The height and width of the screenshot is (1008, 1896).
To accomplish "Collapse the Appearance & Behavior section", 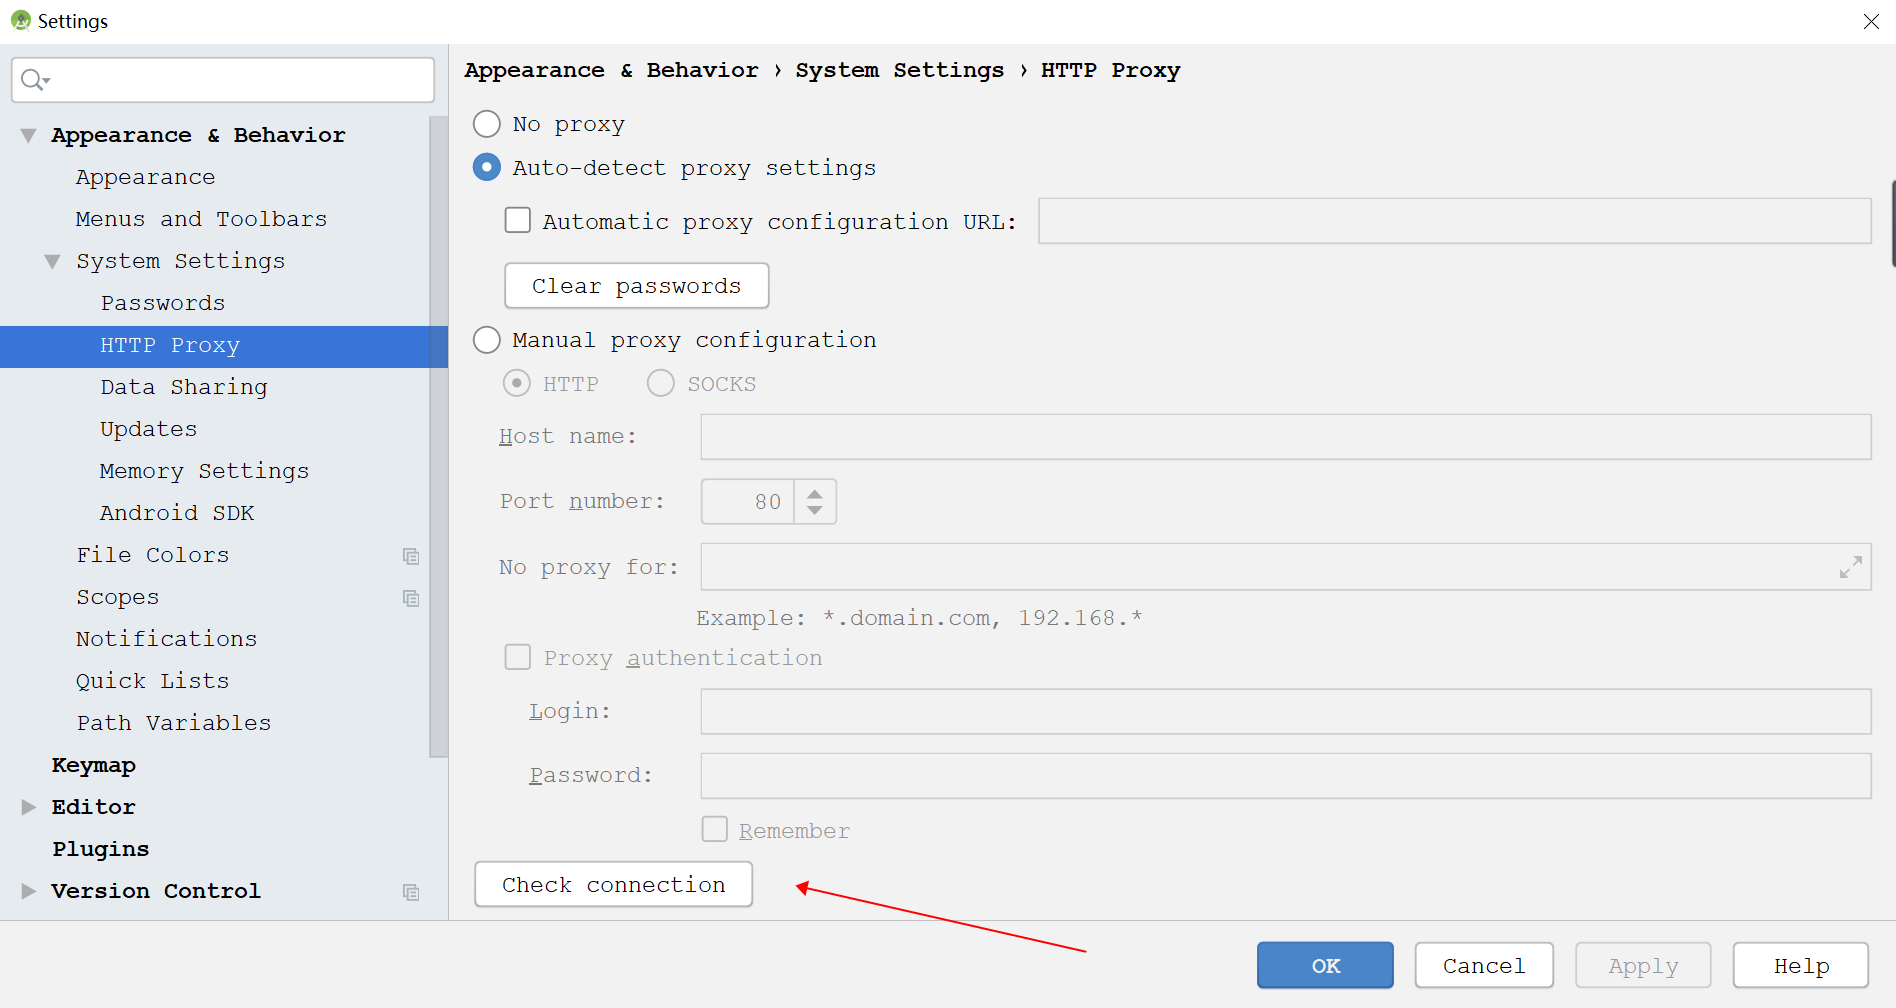I will (28, 134).
